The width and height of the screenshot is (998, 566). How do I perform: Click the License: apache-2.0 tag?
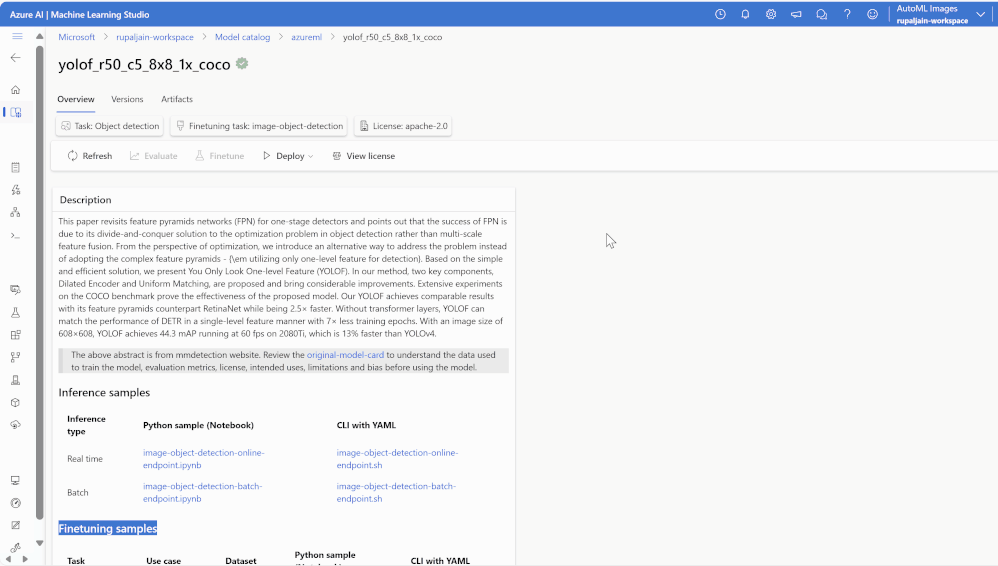pyautogui.click(x=403, y=126)
